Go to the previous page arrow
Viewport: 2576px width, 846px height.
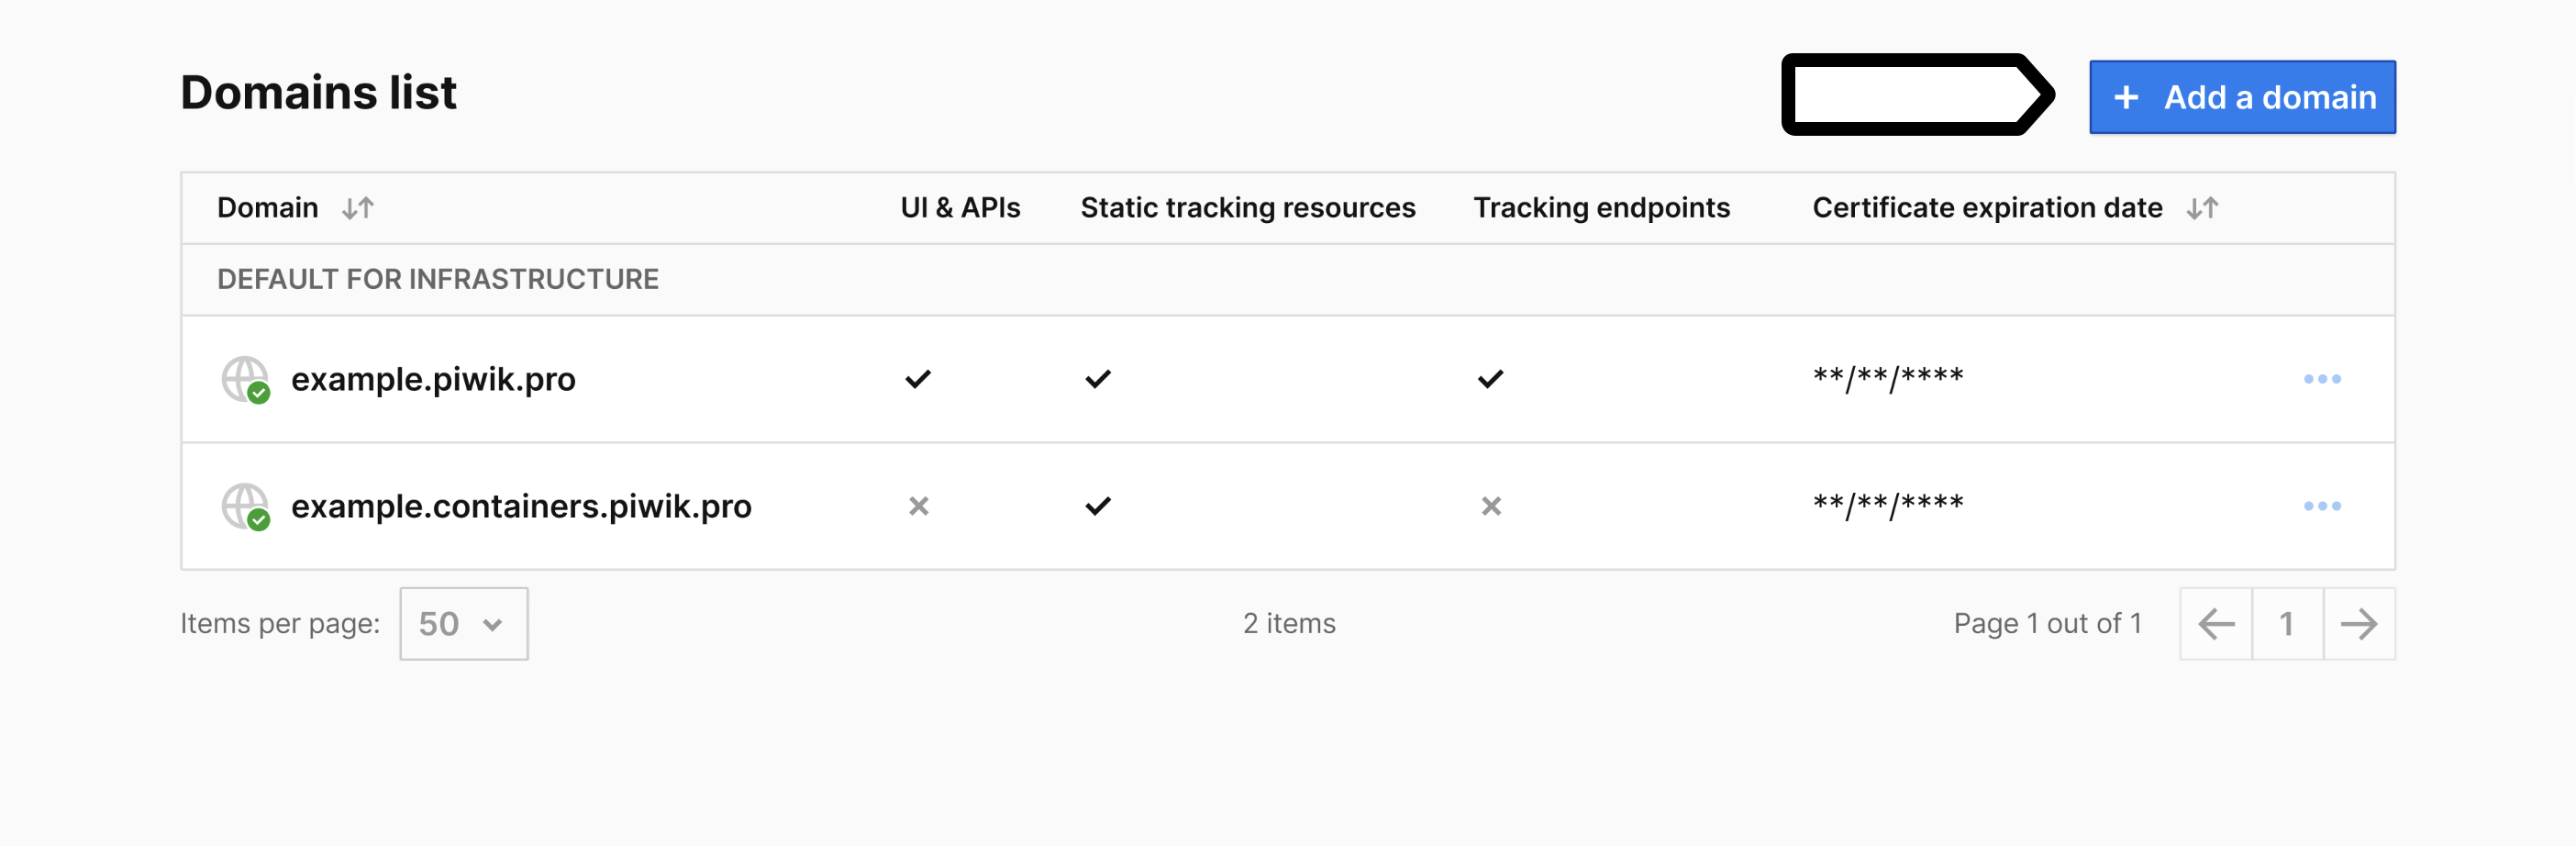pos(2216,624)
